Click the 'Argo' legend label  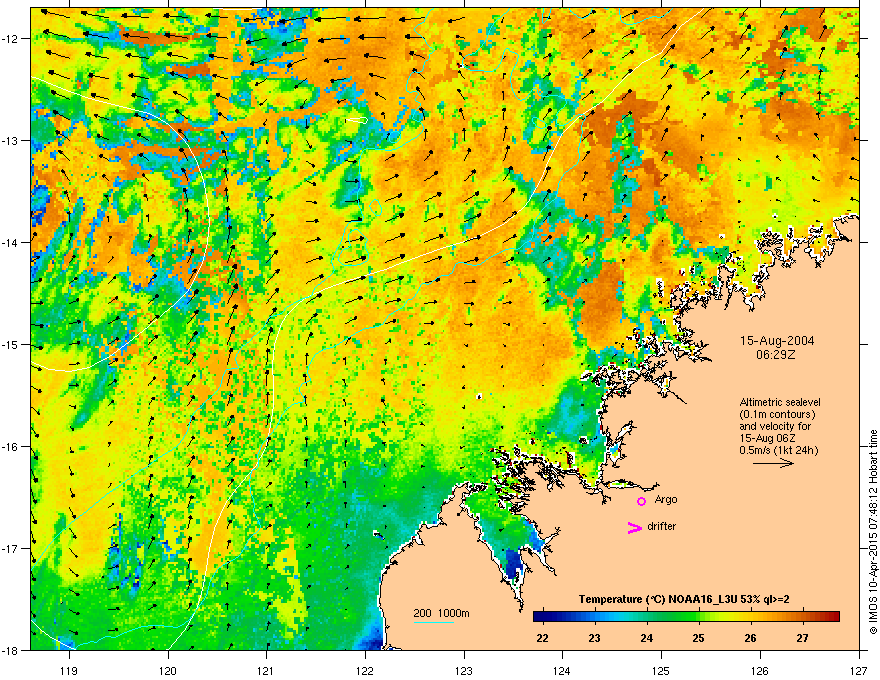click(666, 499)
